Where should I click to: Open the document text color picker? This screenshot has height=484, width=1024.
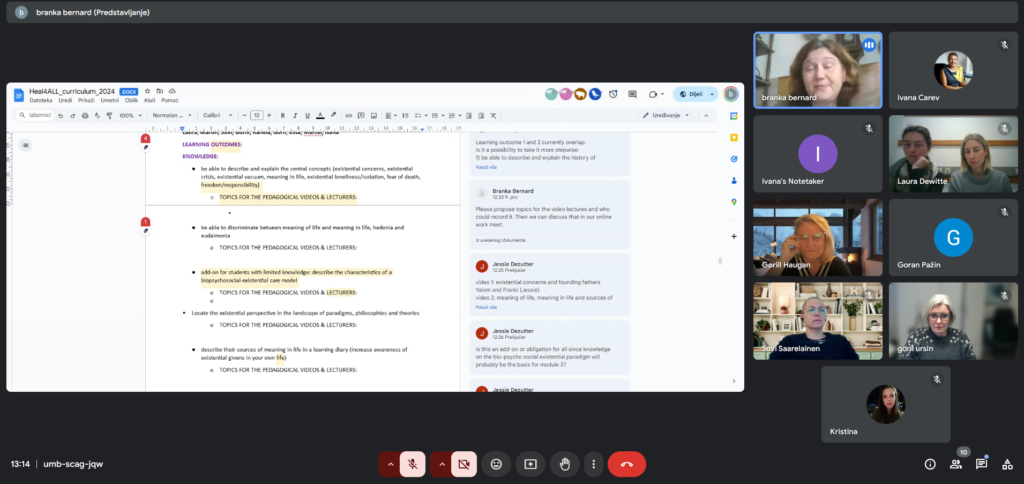coord(320,116)
